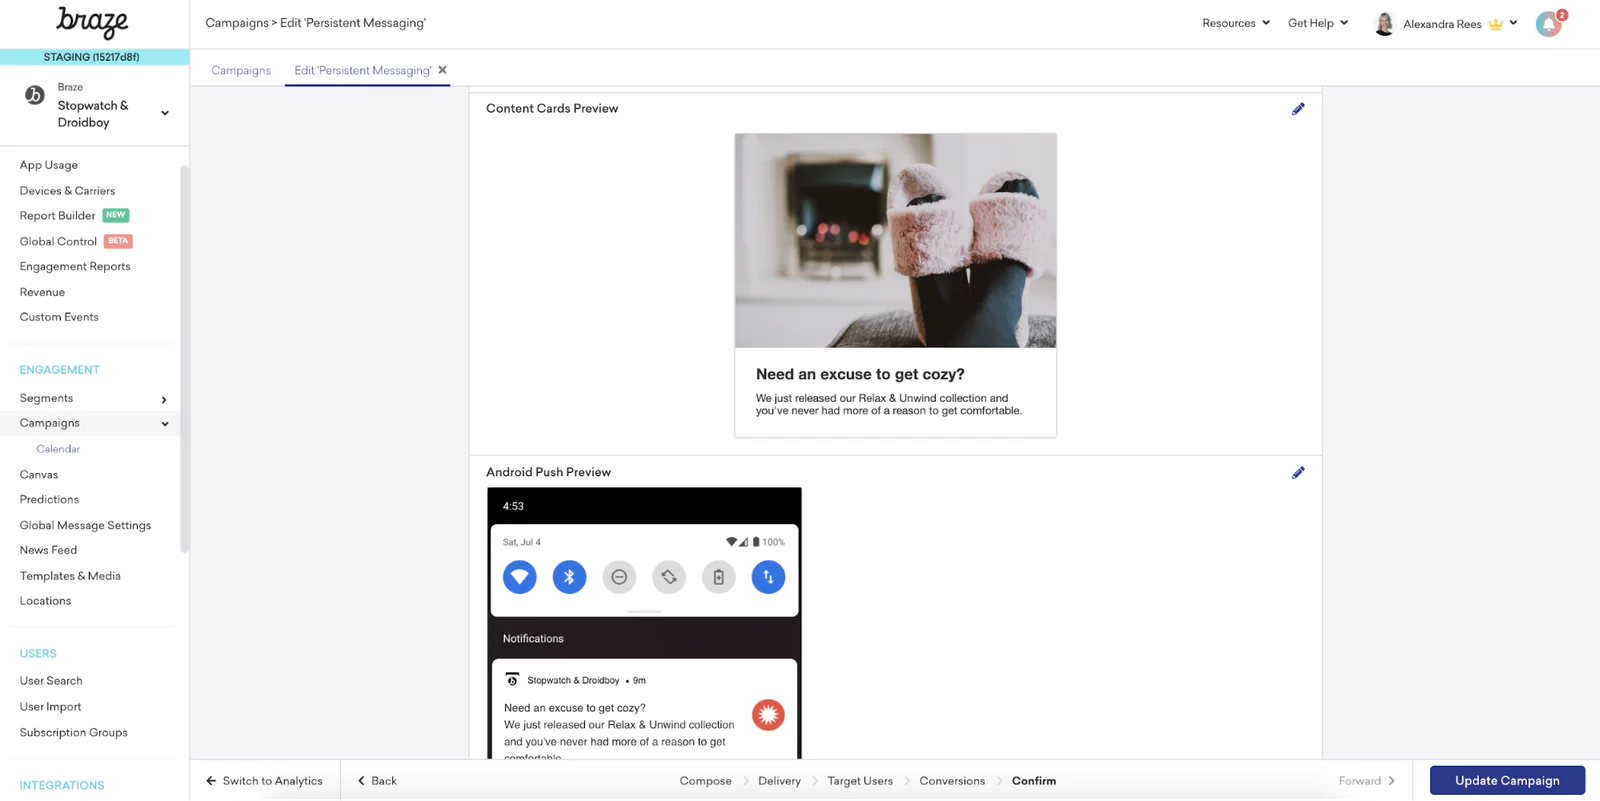The height and width of the screenshot is (801, 1600).
Task: Open the notification bell icon
Action: pyautogui.click(x=1549, y=24)
